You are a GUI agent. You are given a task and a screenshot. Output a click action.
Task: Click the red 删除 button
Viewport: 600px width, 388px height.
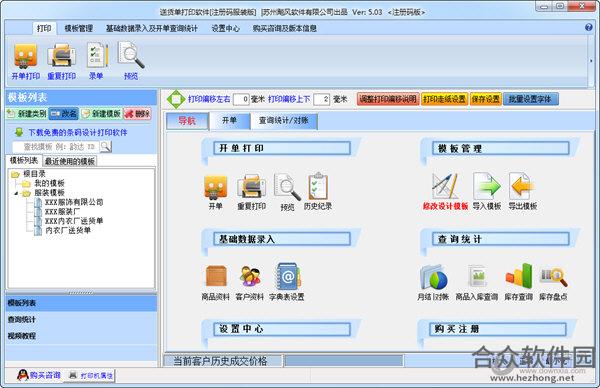click(x=138, y=114)
